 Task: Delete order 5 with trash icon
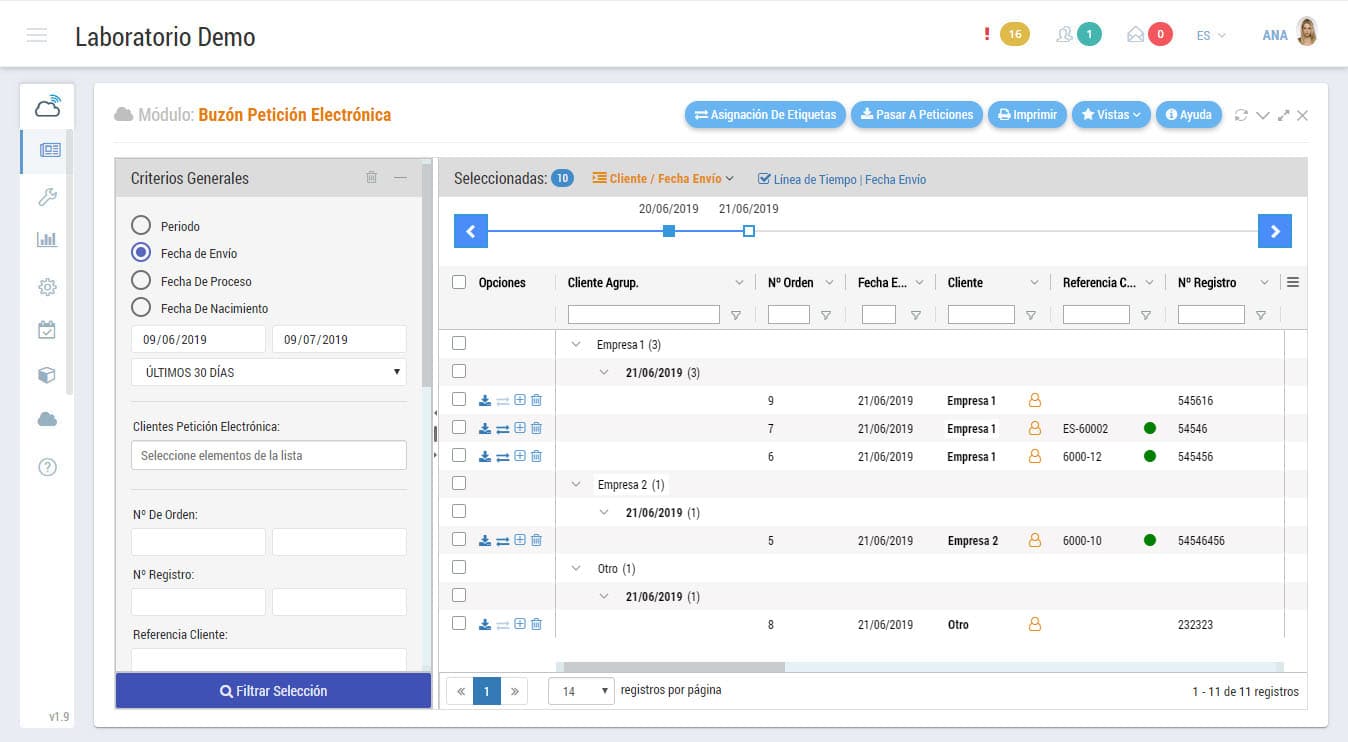pos(536,540)
